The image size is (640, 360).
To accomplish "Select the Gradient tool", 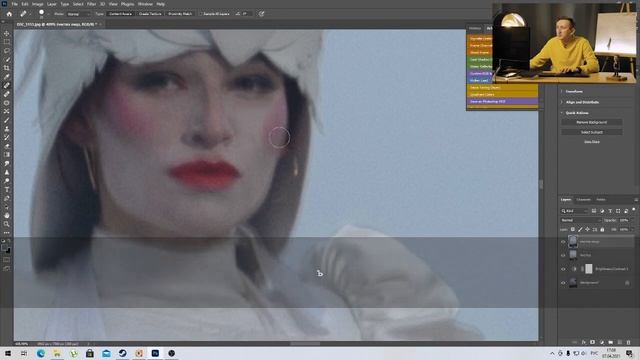I will coord(7,155).
